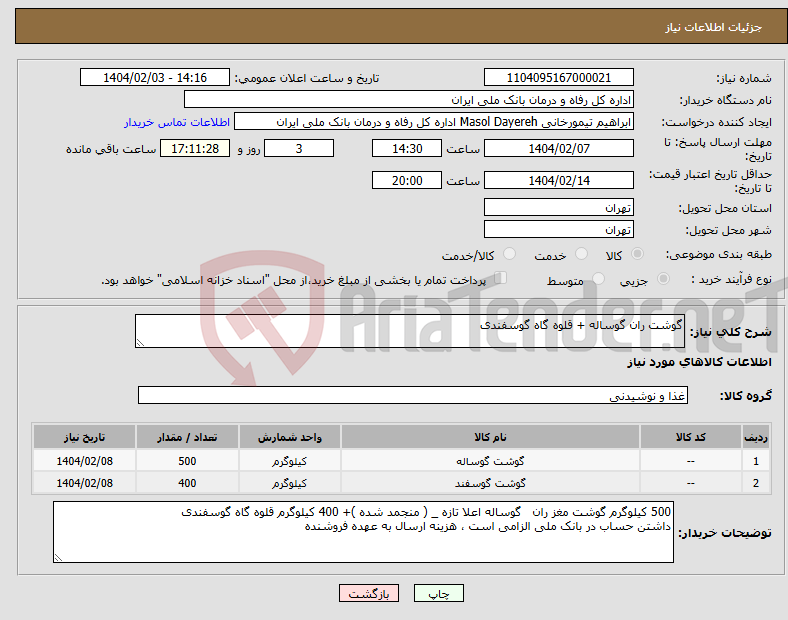Click the نام کالا column header
This screenshot has height=620, width=788.
click(x=490, y=437)
